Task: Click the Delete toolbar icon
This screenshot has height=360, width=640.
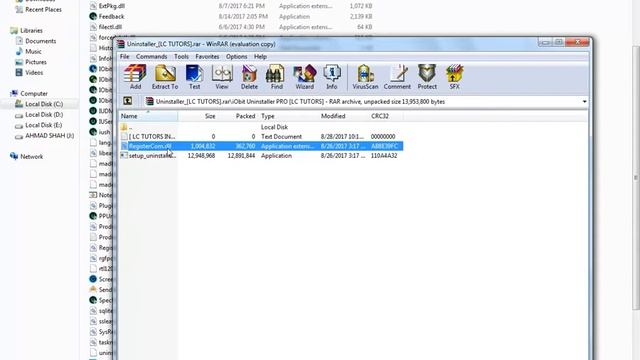Action: click(249, 77)
